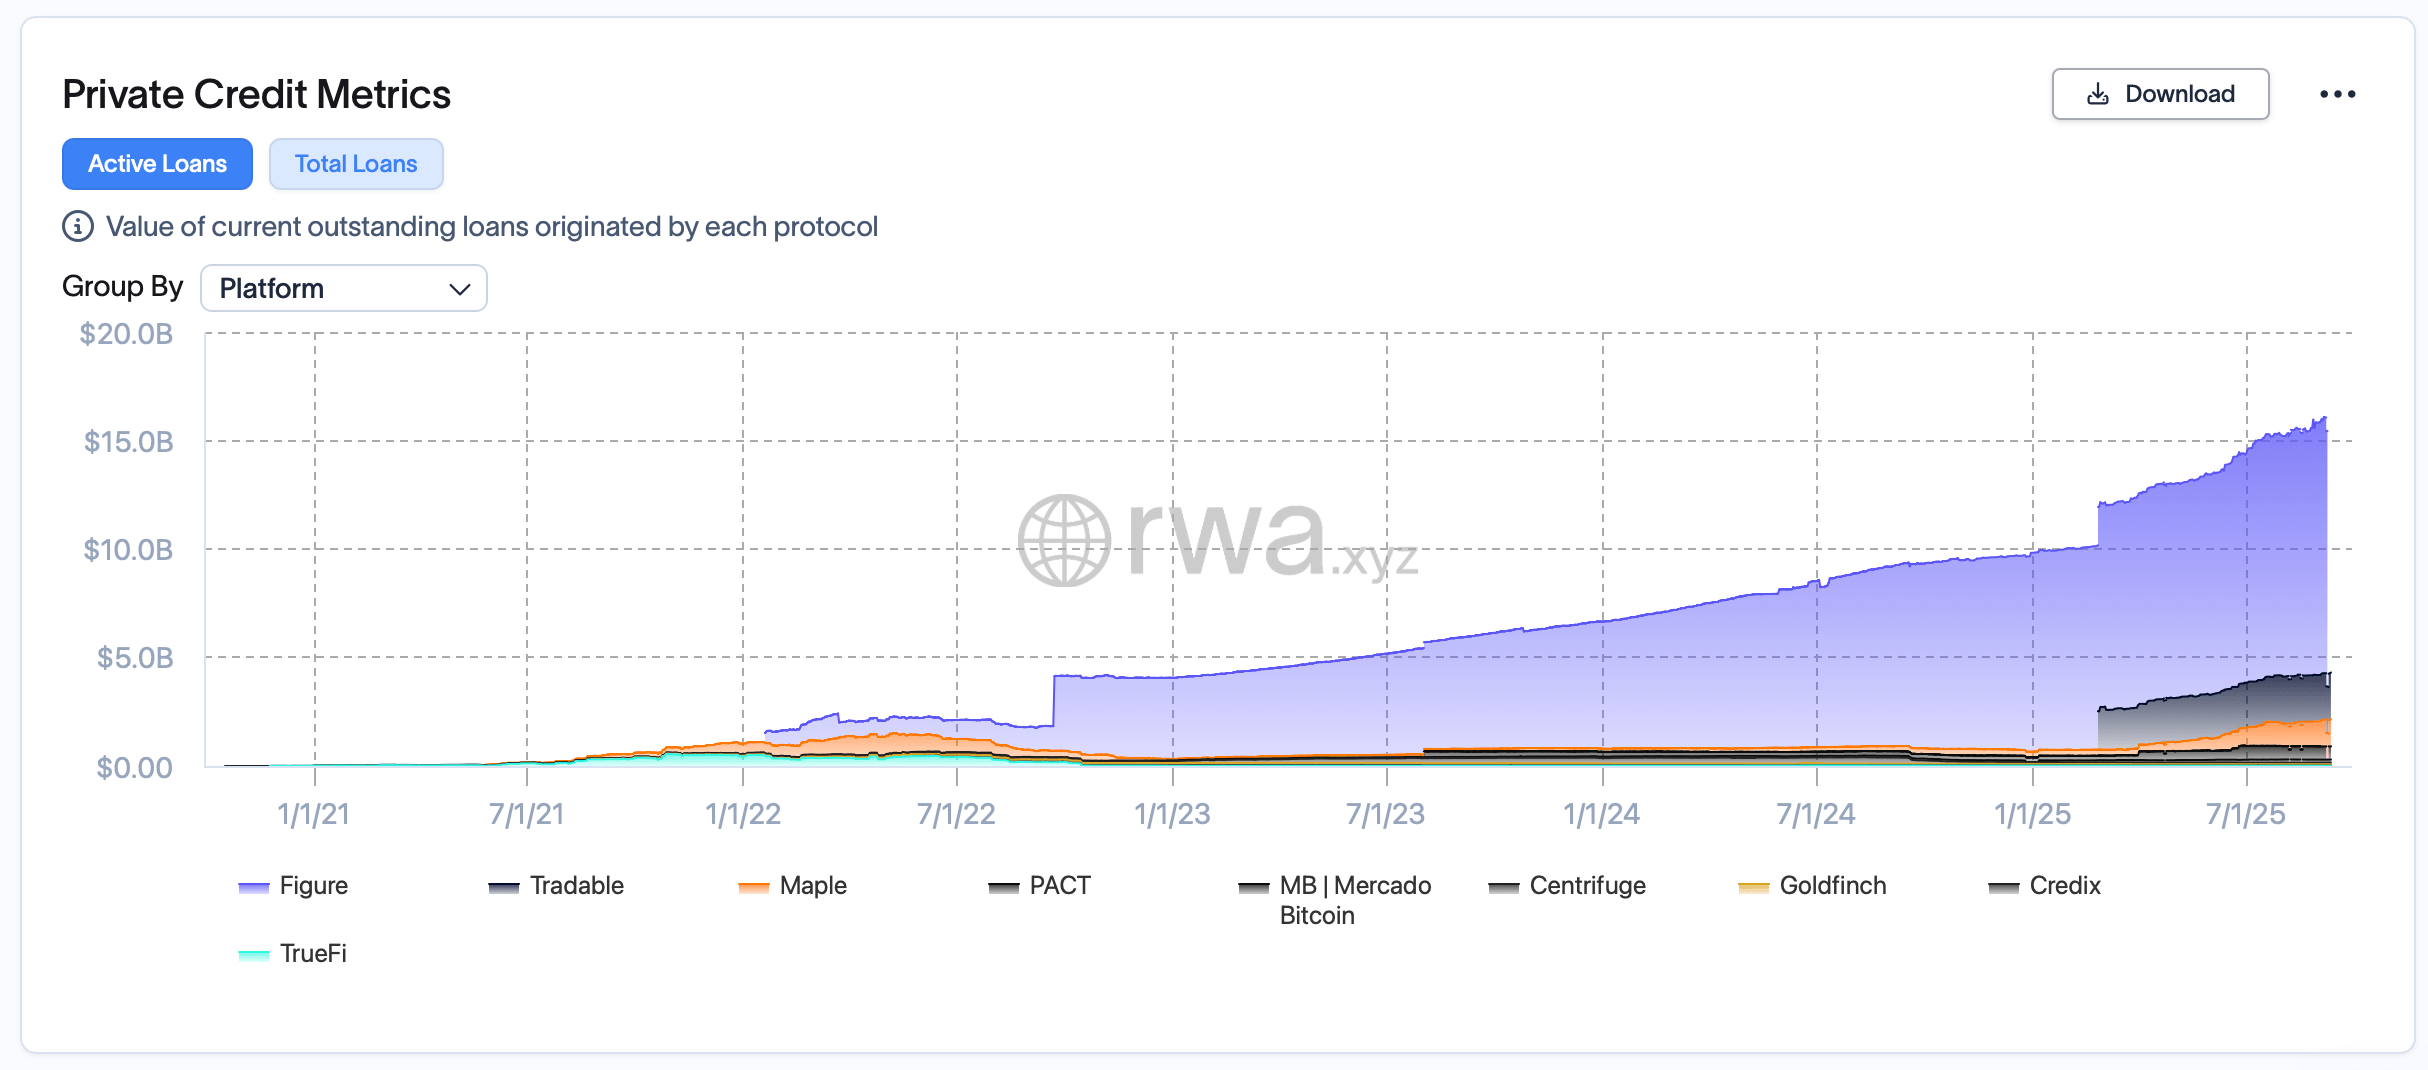This screenshot has width=2428, height=1070.
Task: Hide the Tradable series via legend
Action: point(576,886)
